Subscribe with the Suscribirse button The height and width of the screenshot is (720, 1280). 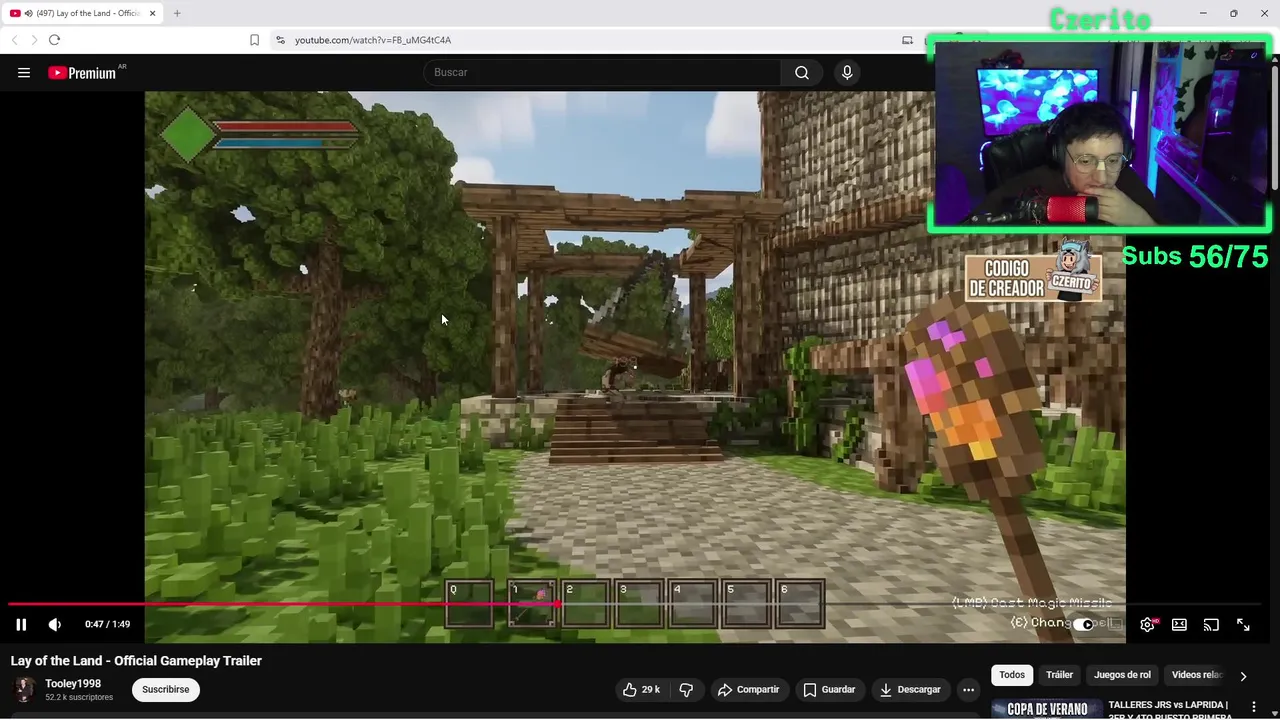[x=166, y=689]
